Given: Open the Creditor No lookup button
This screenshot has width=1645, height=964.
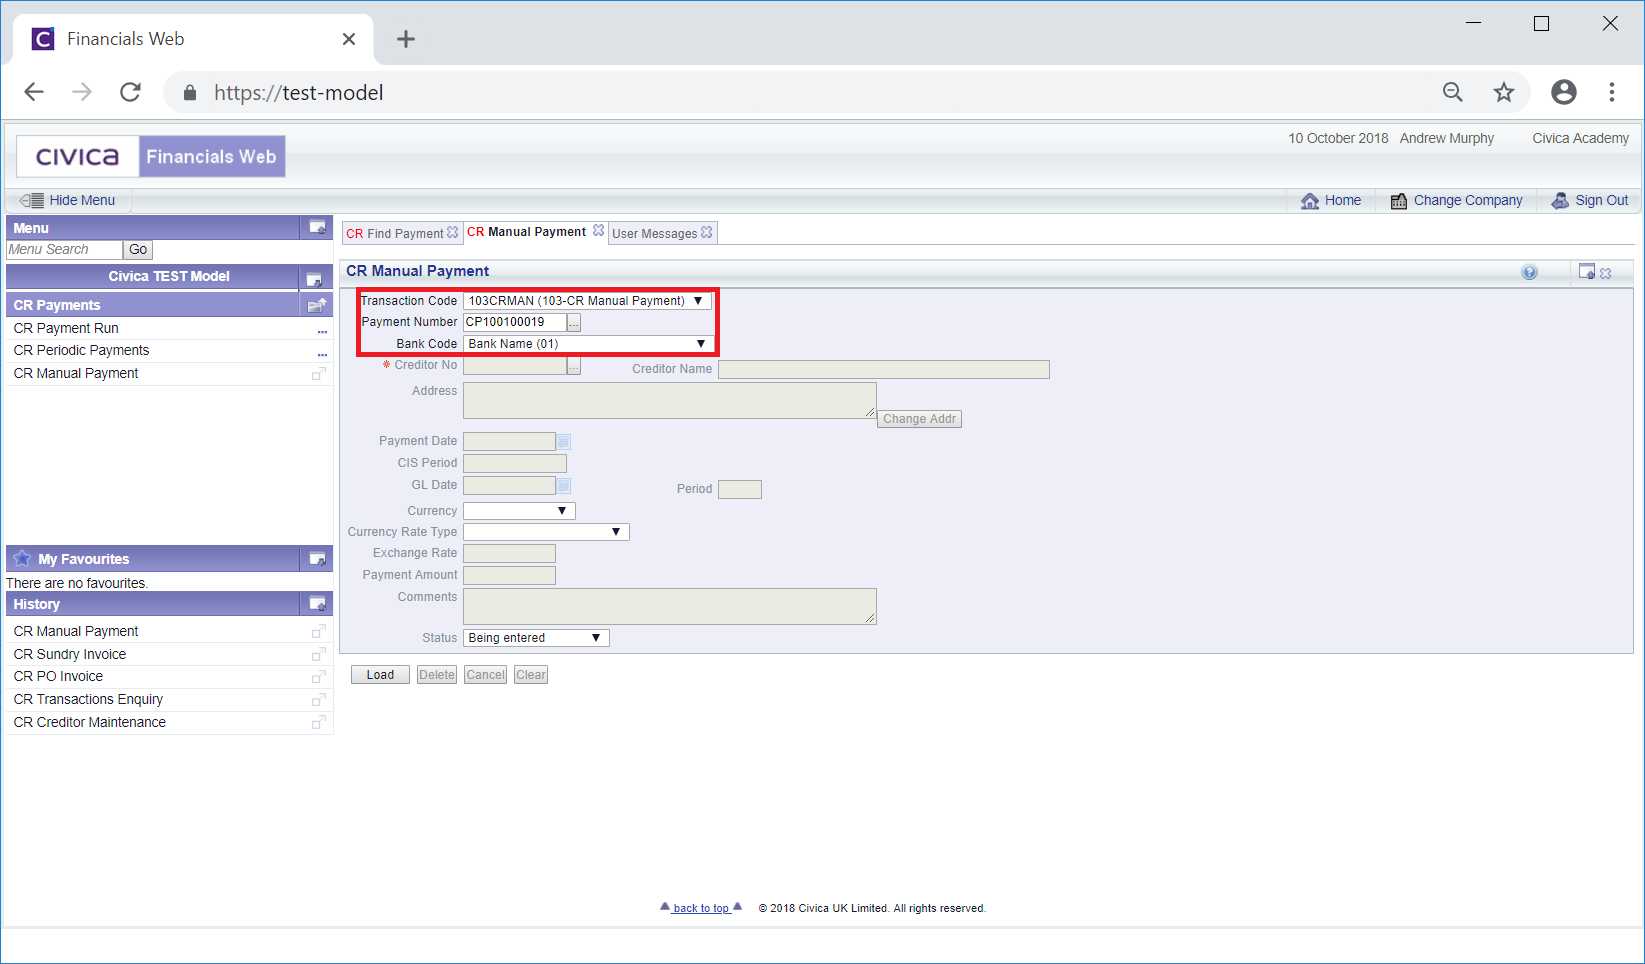Looking at the screenshot, I should click(574, 366).
